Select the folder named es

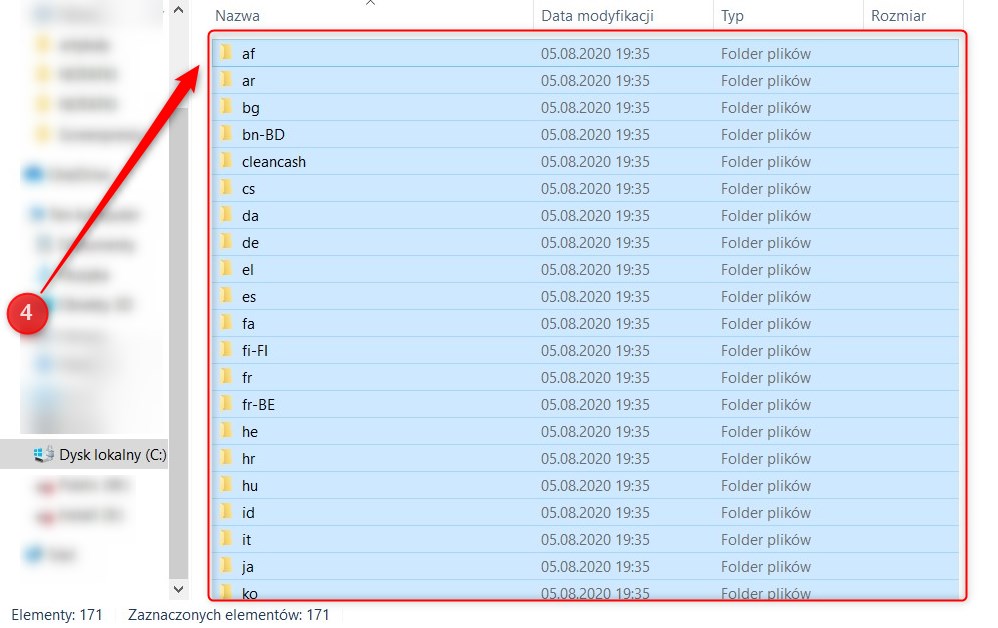249,296
